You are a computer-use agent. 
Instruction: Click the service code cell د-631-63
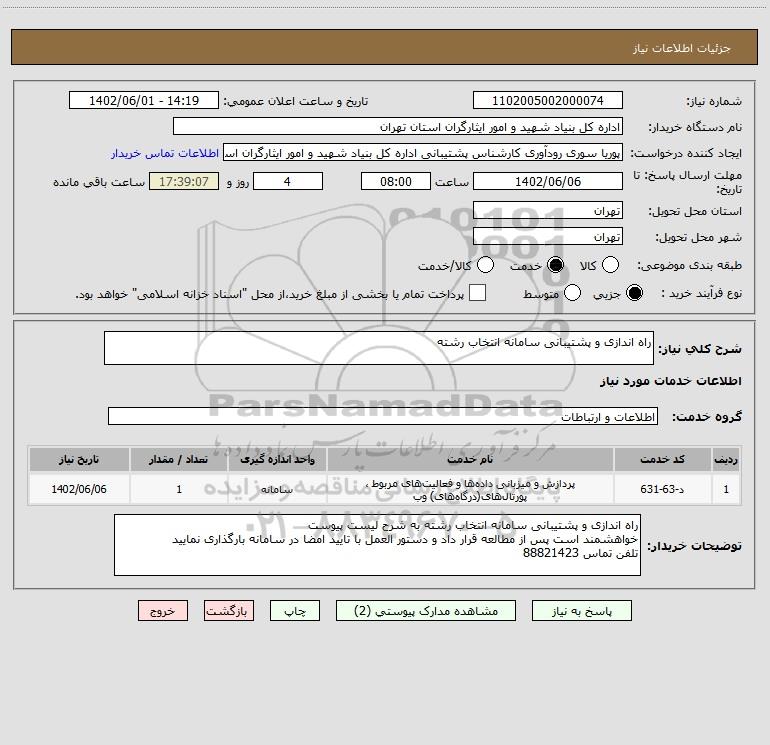(662, 489)
